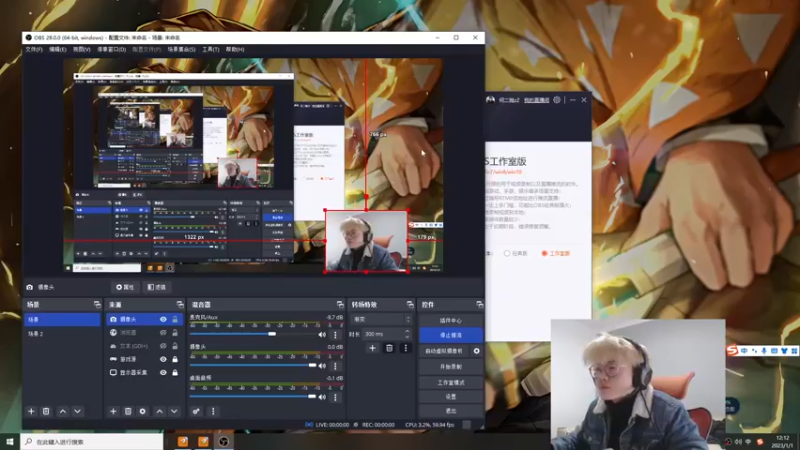
Task: Show the 文本 (GDI+) source eye icon
Action: click(x=163, y=346)
